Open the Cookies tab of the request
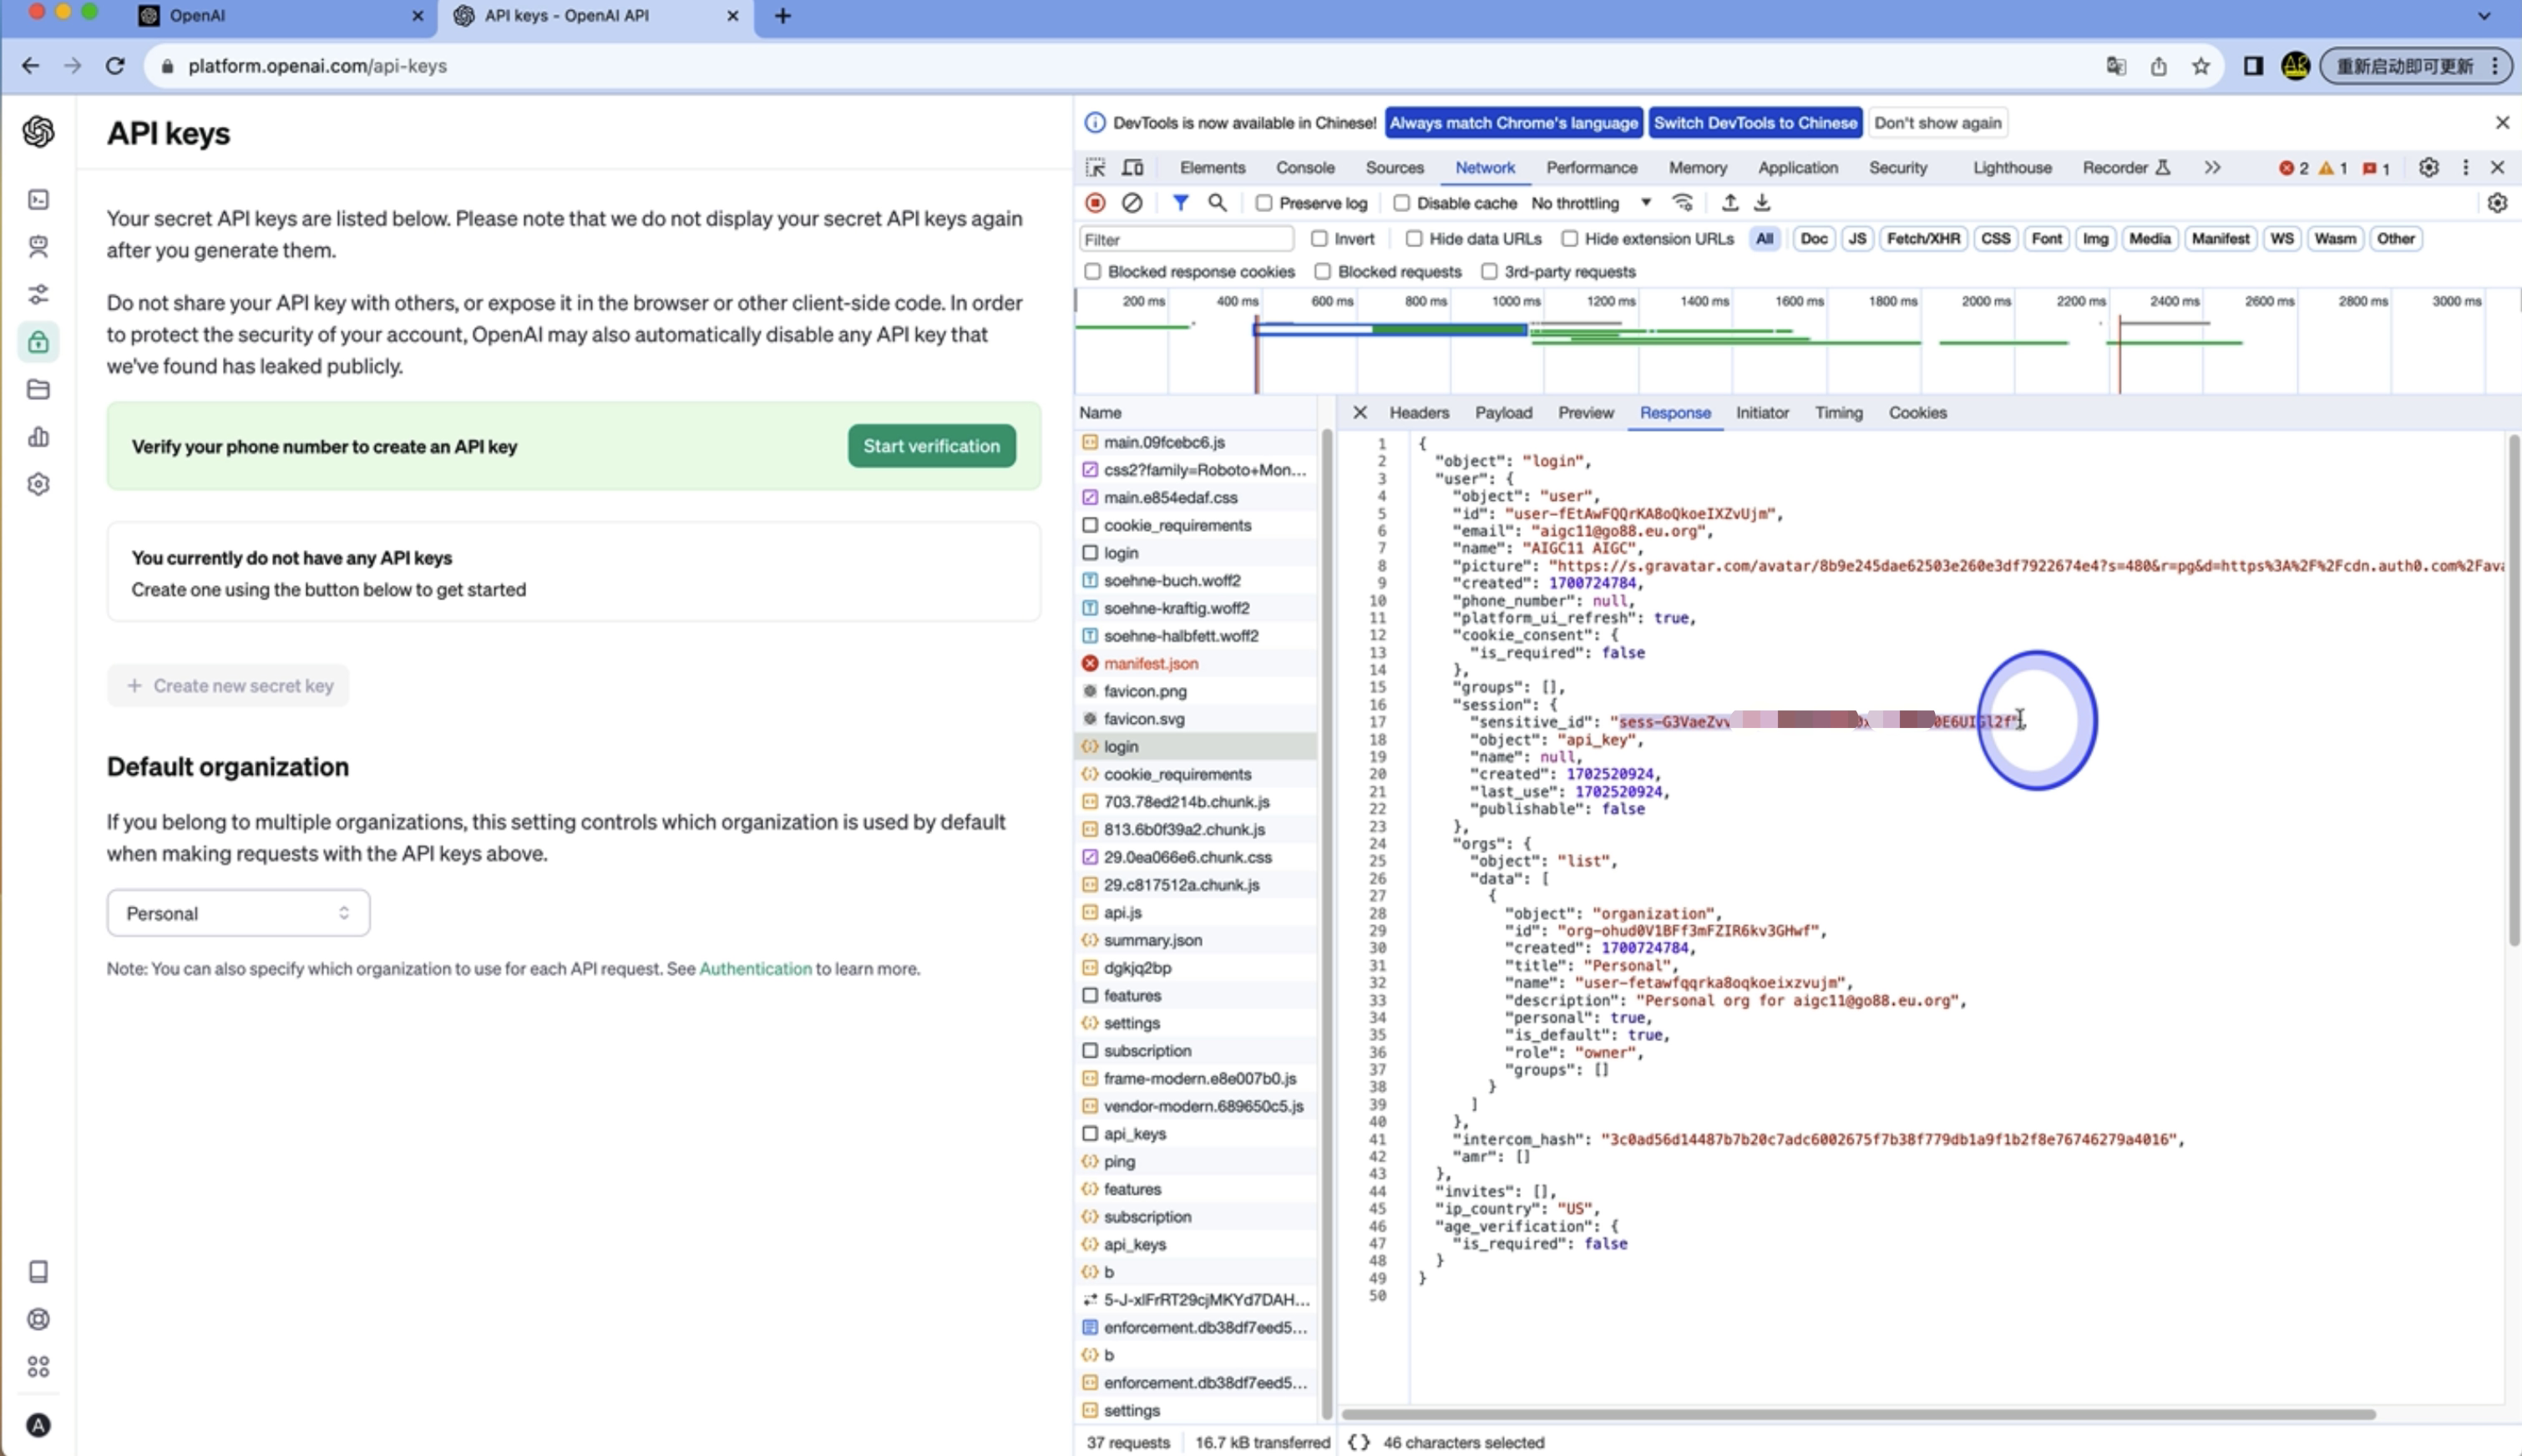The width and height of the screenshot is (2522, 1456). [1917, 413]
